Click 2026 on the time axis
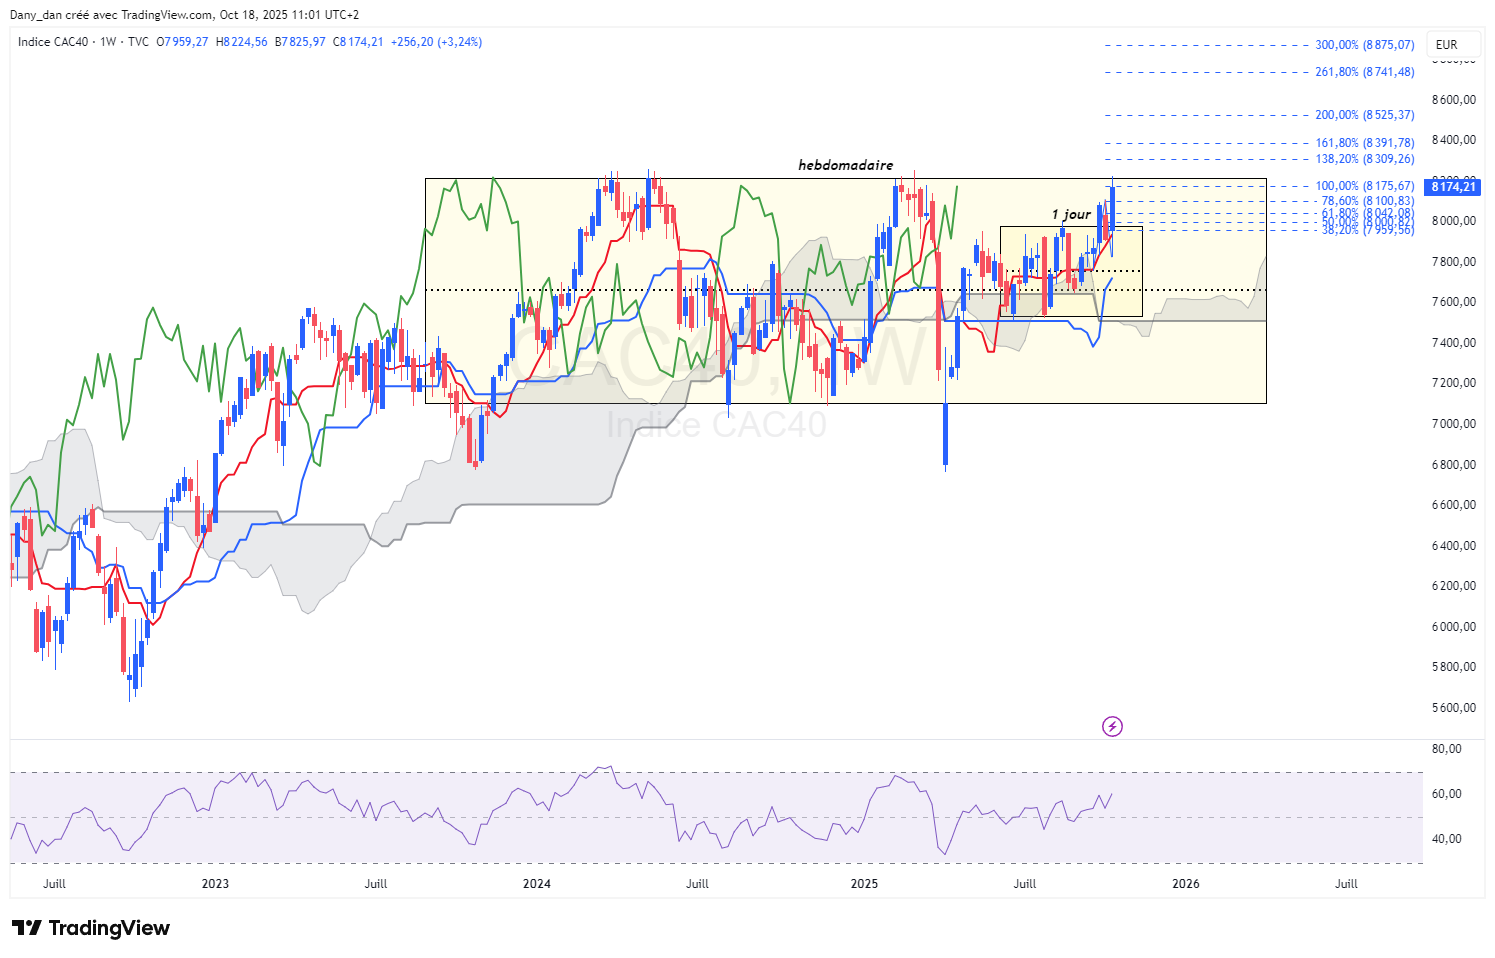The height and width of the screenshot is (958, 1495). [1186, 883]
